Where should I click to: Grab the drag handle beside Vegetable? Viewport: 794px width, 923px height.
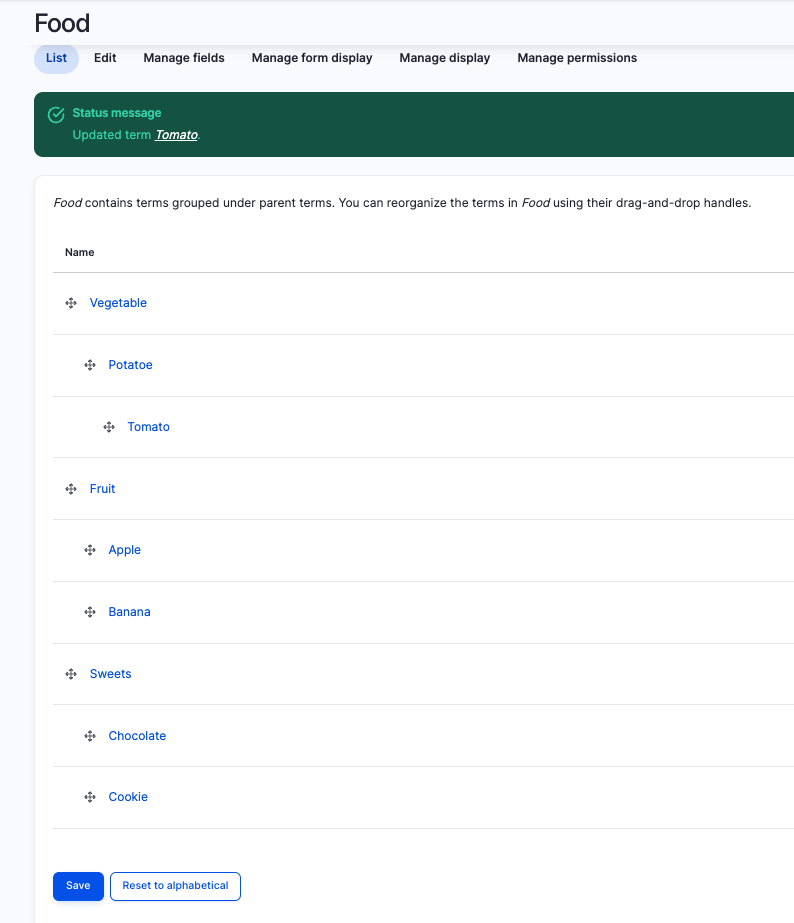point(71,303)
